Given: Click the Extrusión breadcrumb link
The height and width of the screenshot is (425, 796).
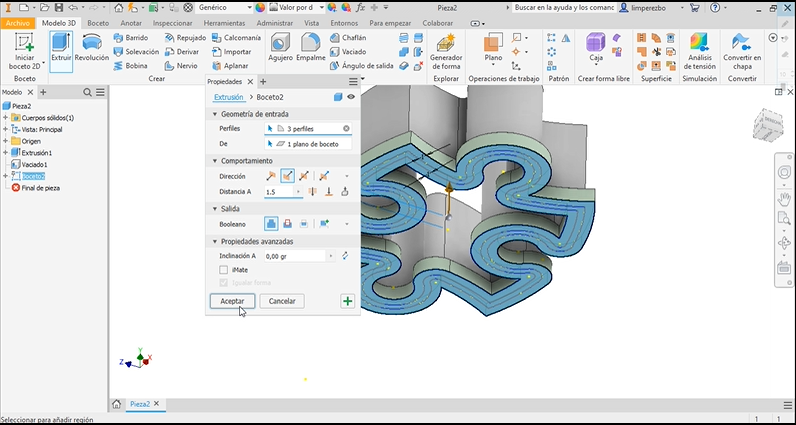Looking at the screenshot, I should click(228, 97).
